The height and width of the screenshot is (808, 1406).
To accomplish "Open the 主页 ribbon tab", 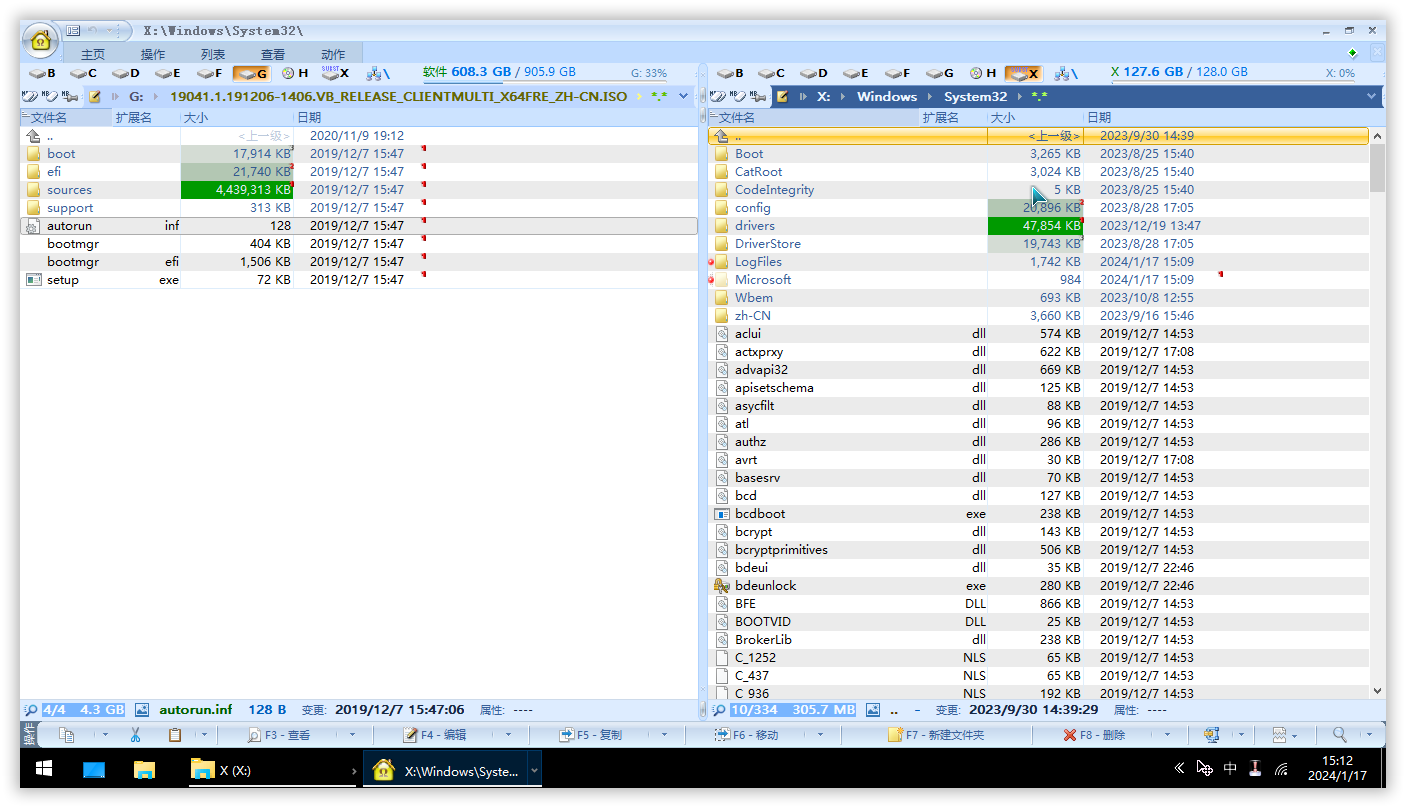I will point(93,54).
